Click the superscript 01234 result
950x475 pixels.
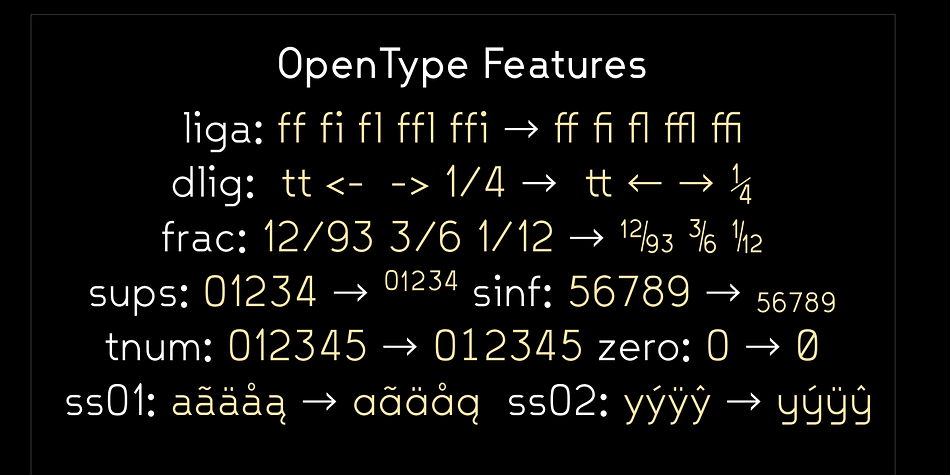click(x=420, y=282)
